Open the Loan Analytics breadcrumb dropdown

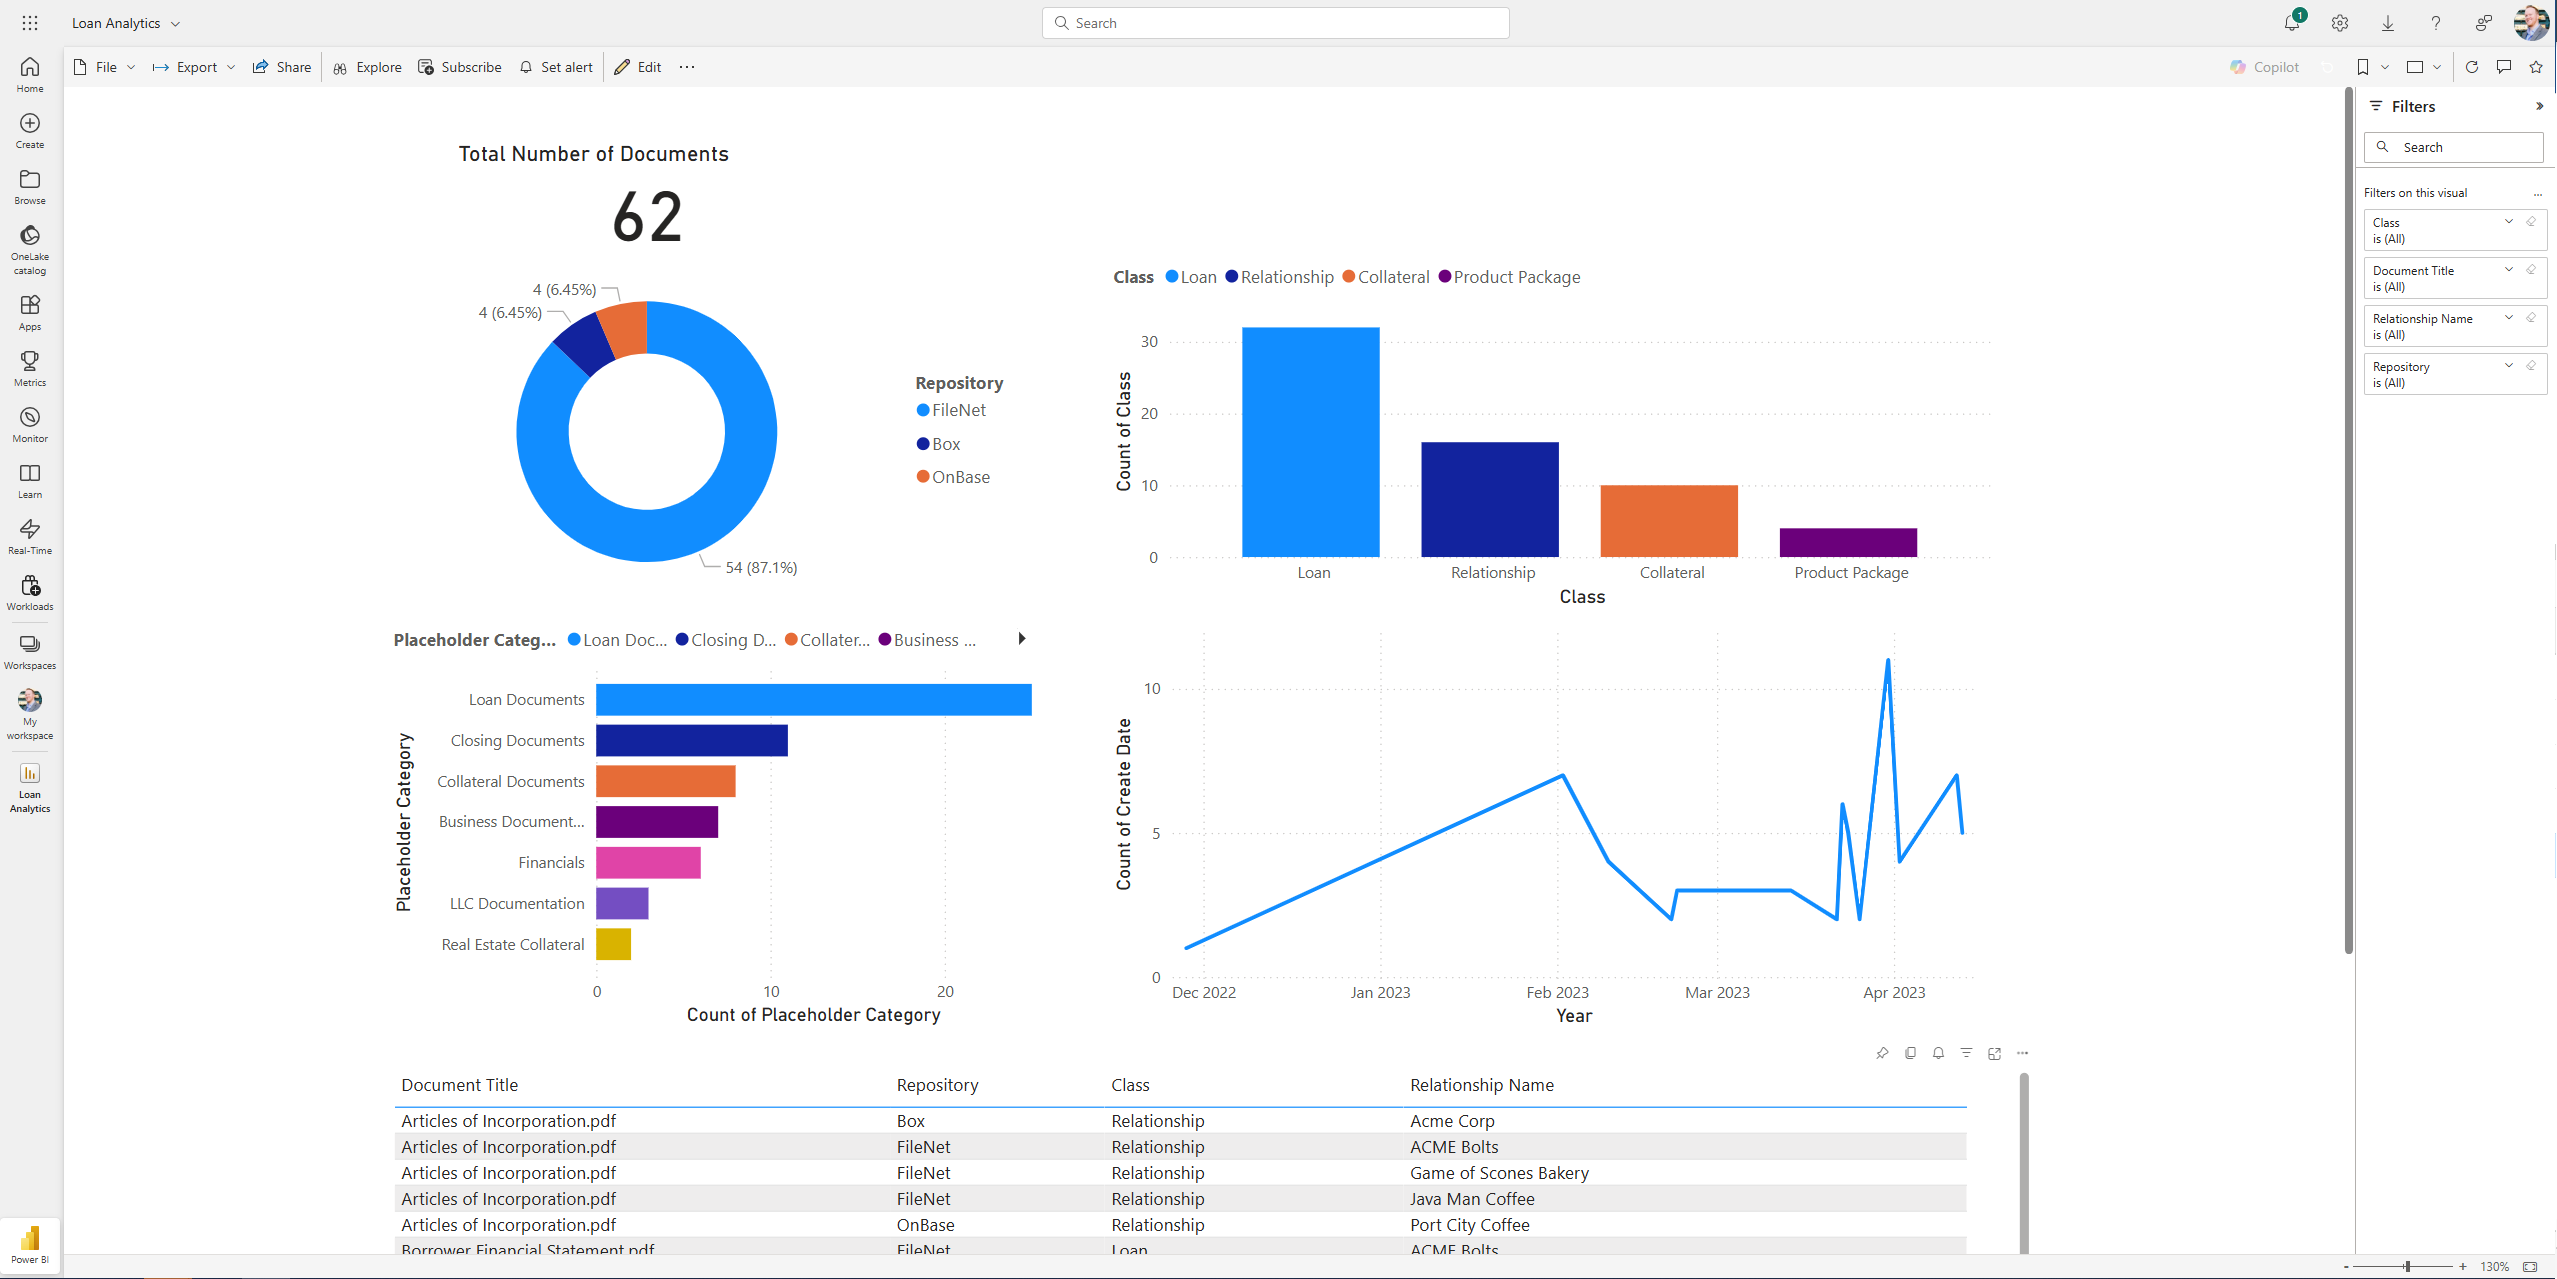[x=176, y=22]
